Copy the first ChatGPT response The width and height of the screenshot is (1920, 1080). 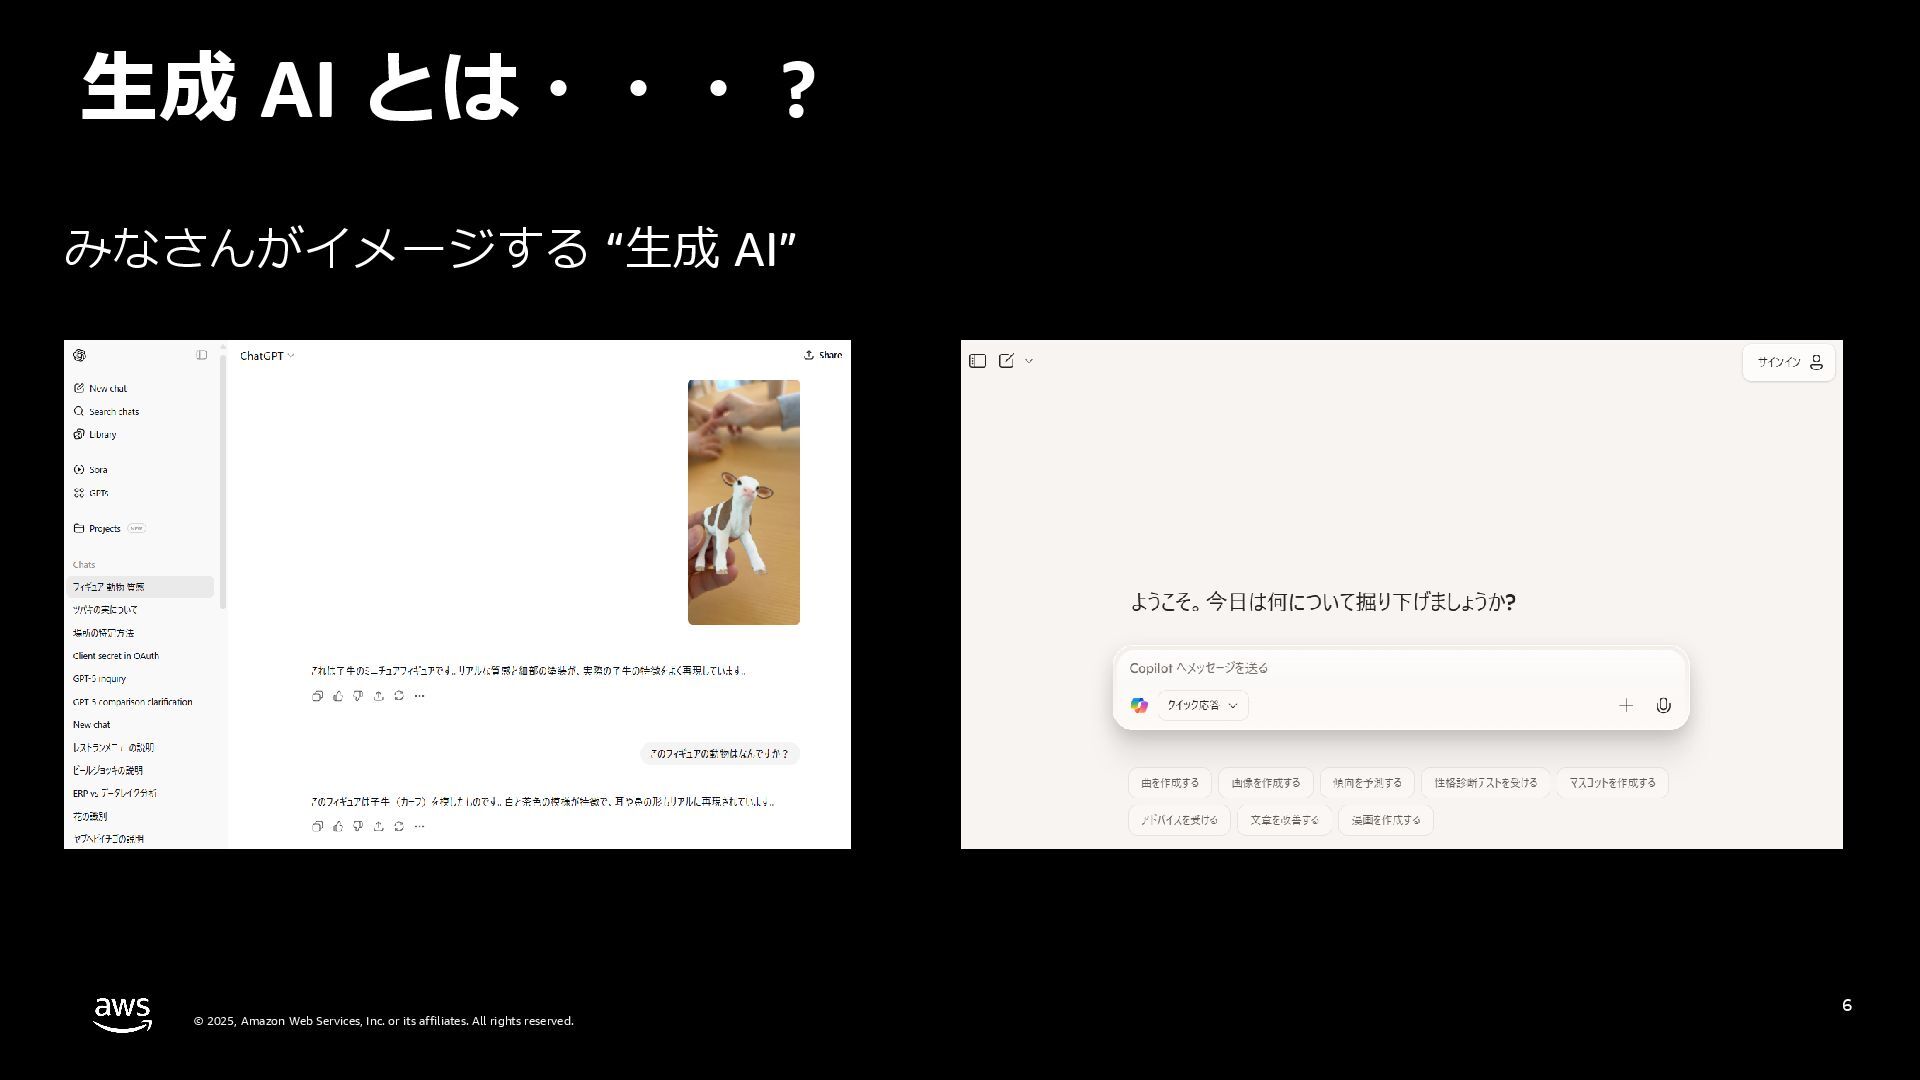pos(317,696)
